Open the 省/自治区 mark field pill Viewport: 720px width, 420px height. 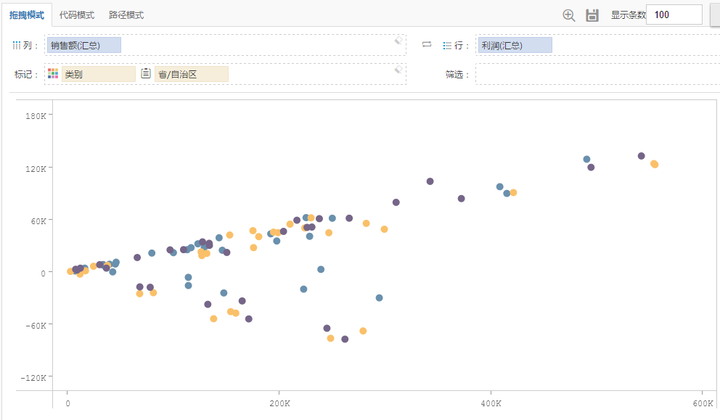coord(190,74)
